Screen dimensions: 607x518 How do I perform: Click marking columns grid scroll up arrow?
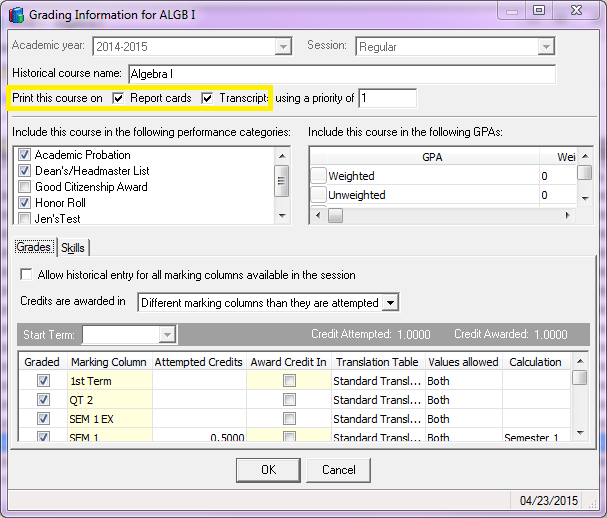point(580,361)
